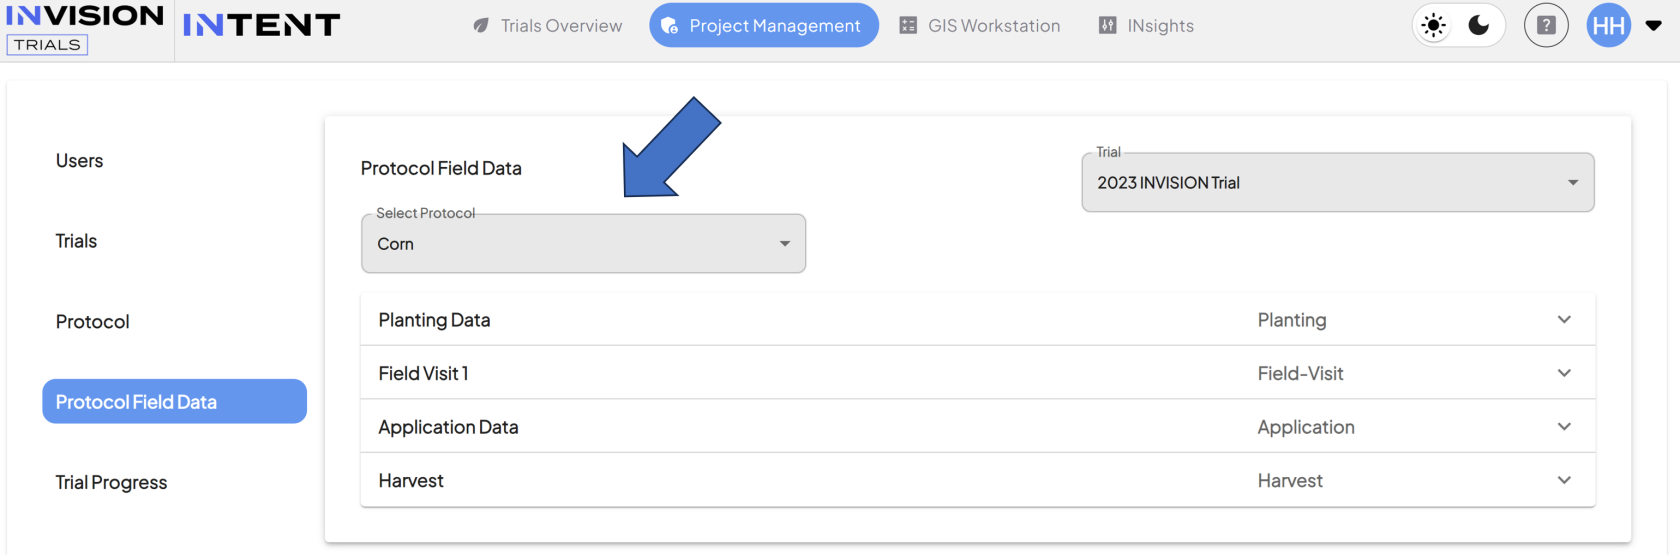The width and height of the screenshot is (1680, 560).
Task: Open the Trial dropdown selector
Action: click(x=1337, y=183)
